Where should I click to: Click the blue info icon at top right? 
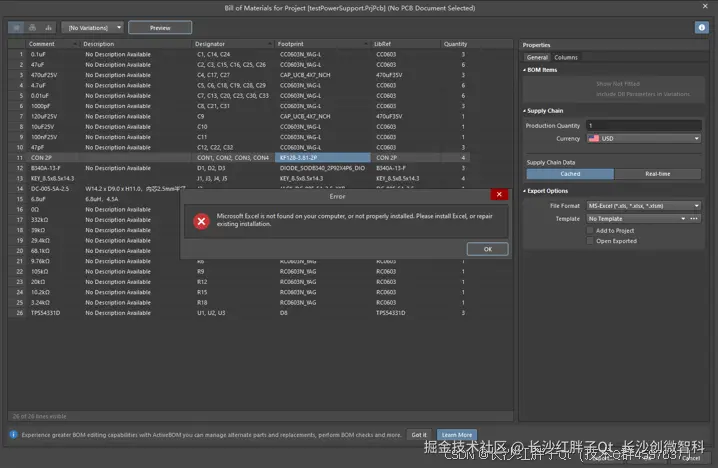(x=702, y=27)
